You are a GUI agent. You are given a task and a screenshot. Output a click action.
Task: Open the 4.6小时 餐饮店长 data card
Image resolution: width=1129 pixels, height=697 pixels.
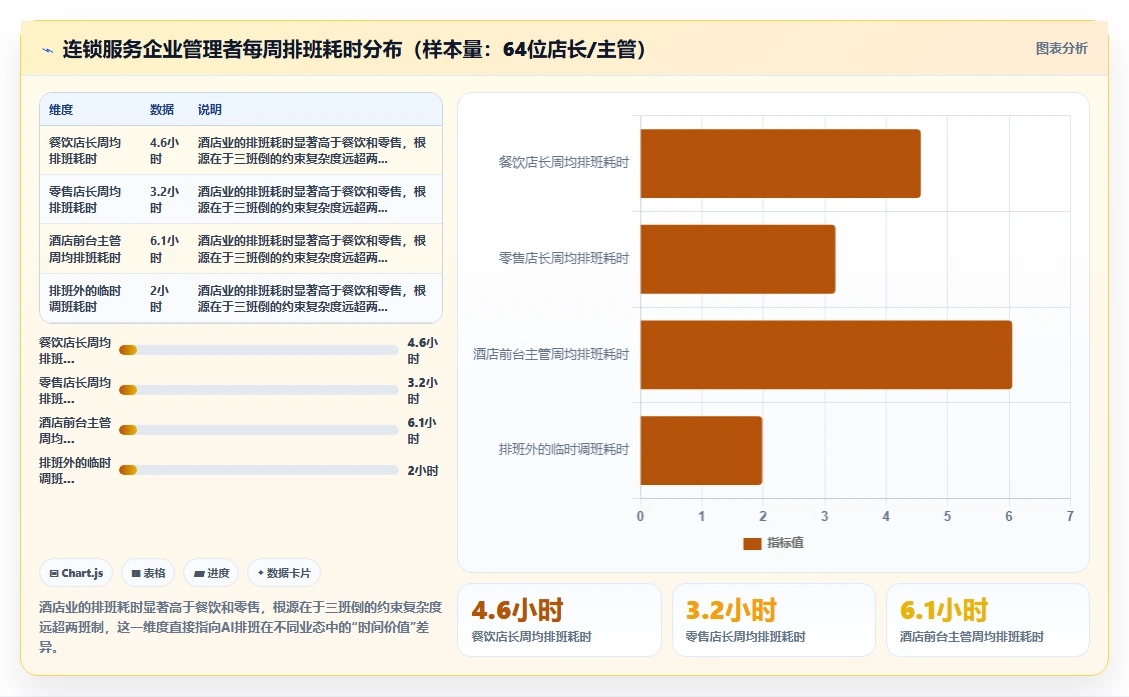(559, 620)
